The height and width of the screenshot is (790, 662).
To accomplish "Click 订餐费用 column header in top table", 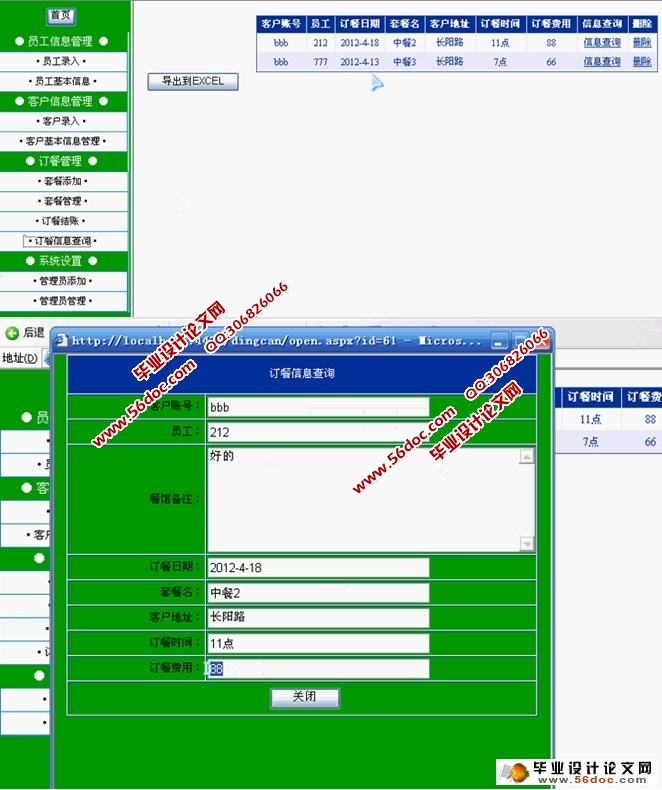I will pos(551,24).
